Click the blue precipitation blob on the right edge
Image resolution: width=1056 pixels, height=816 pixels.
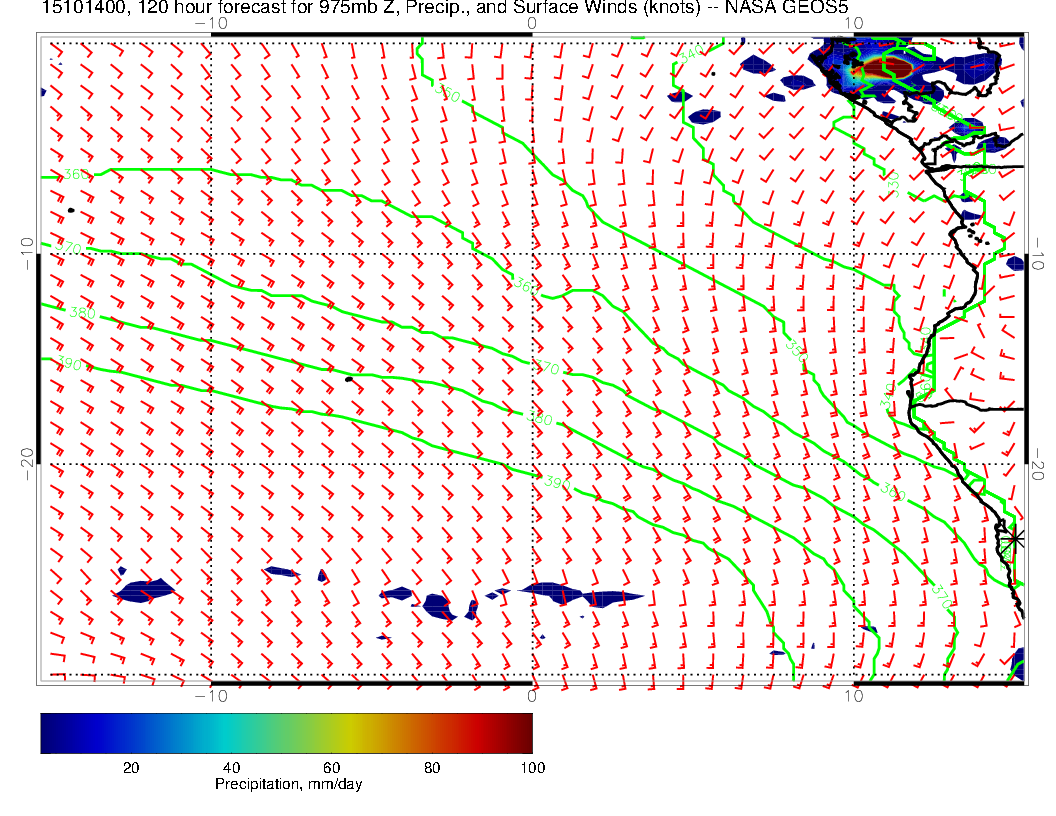point(1016,264)
